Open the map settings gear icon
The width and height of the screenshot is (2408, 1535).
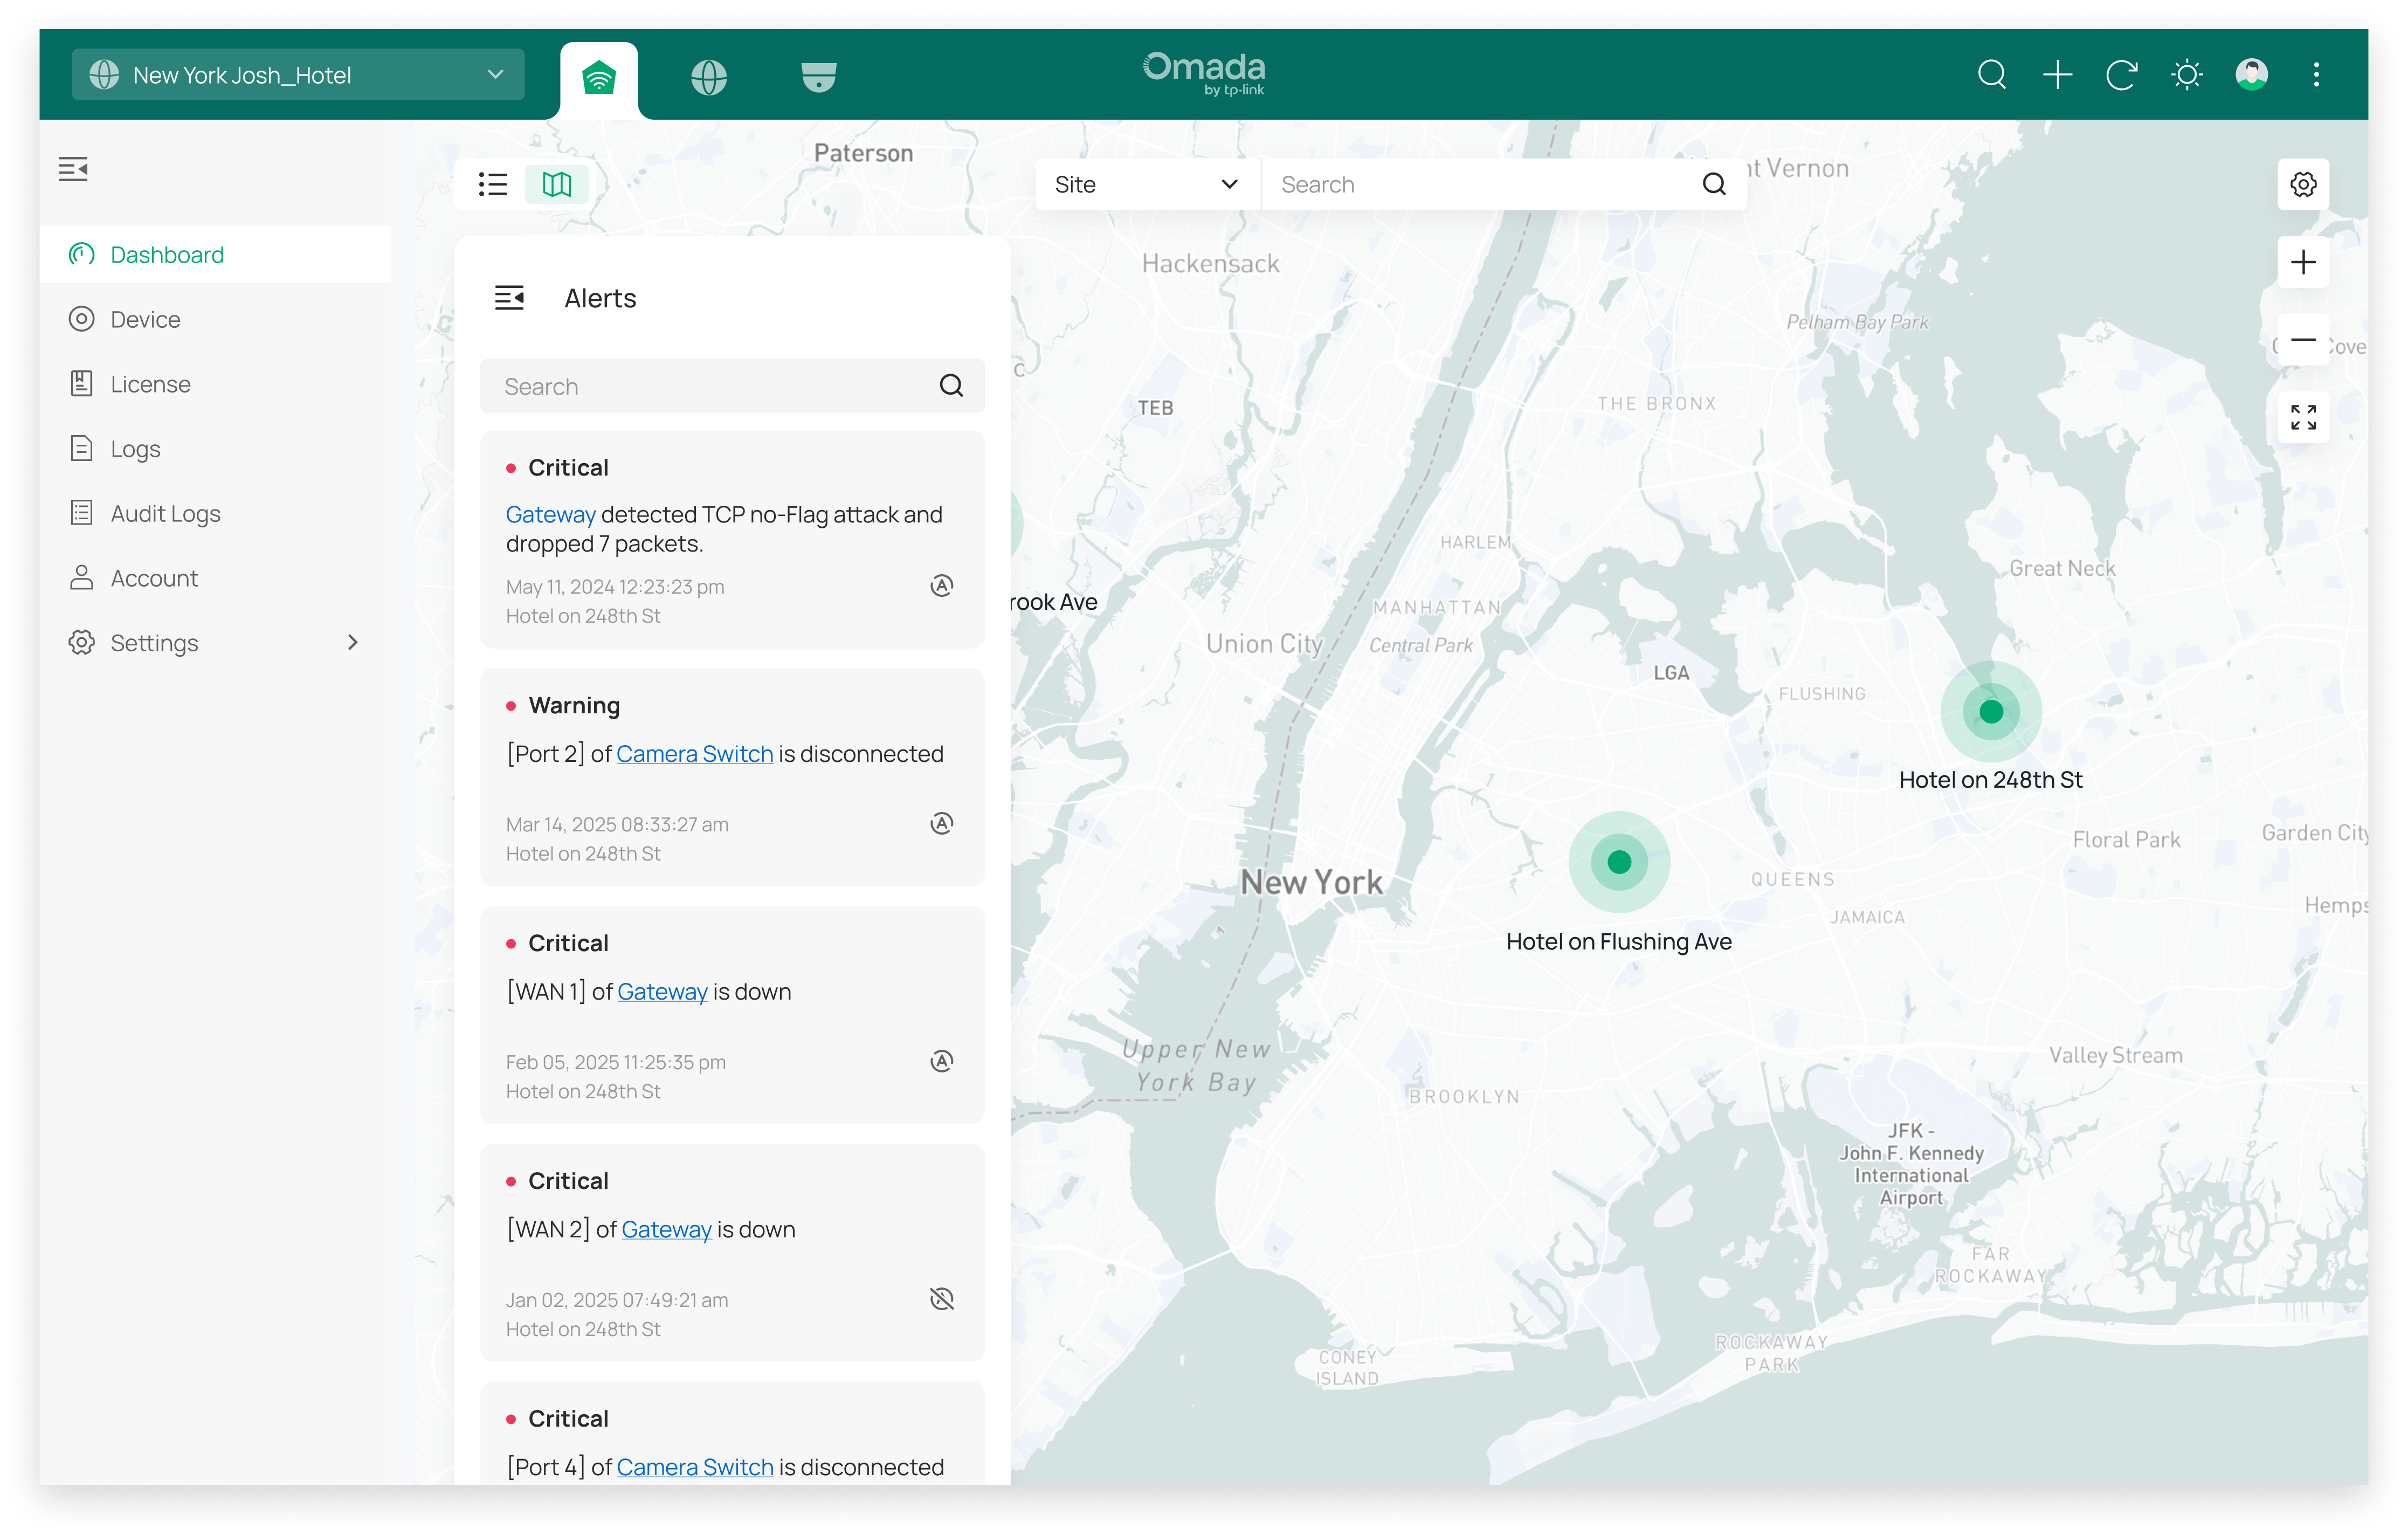pos(2302,184)
